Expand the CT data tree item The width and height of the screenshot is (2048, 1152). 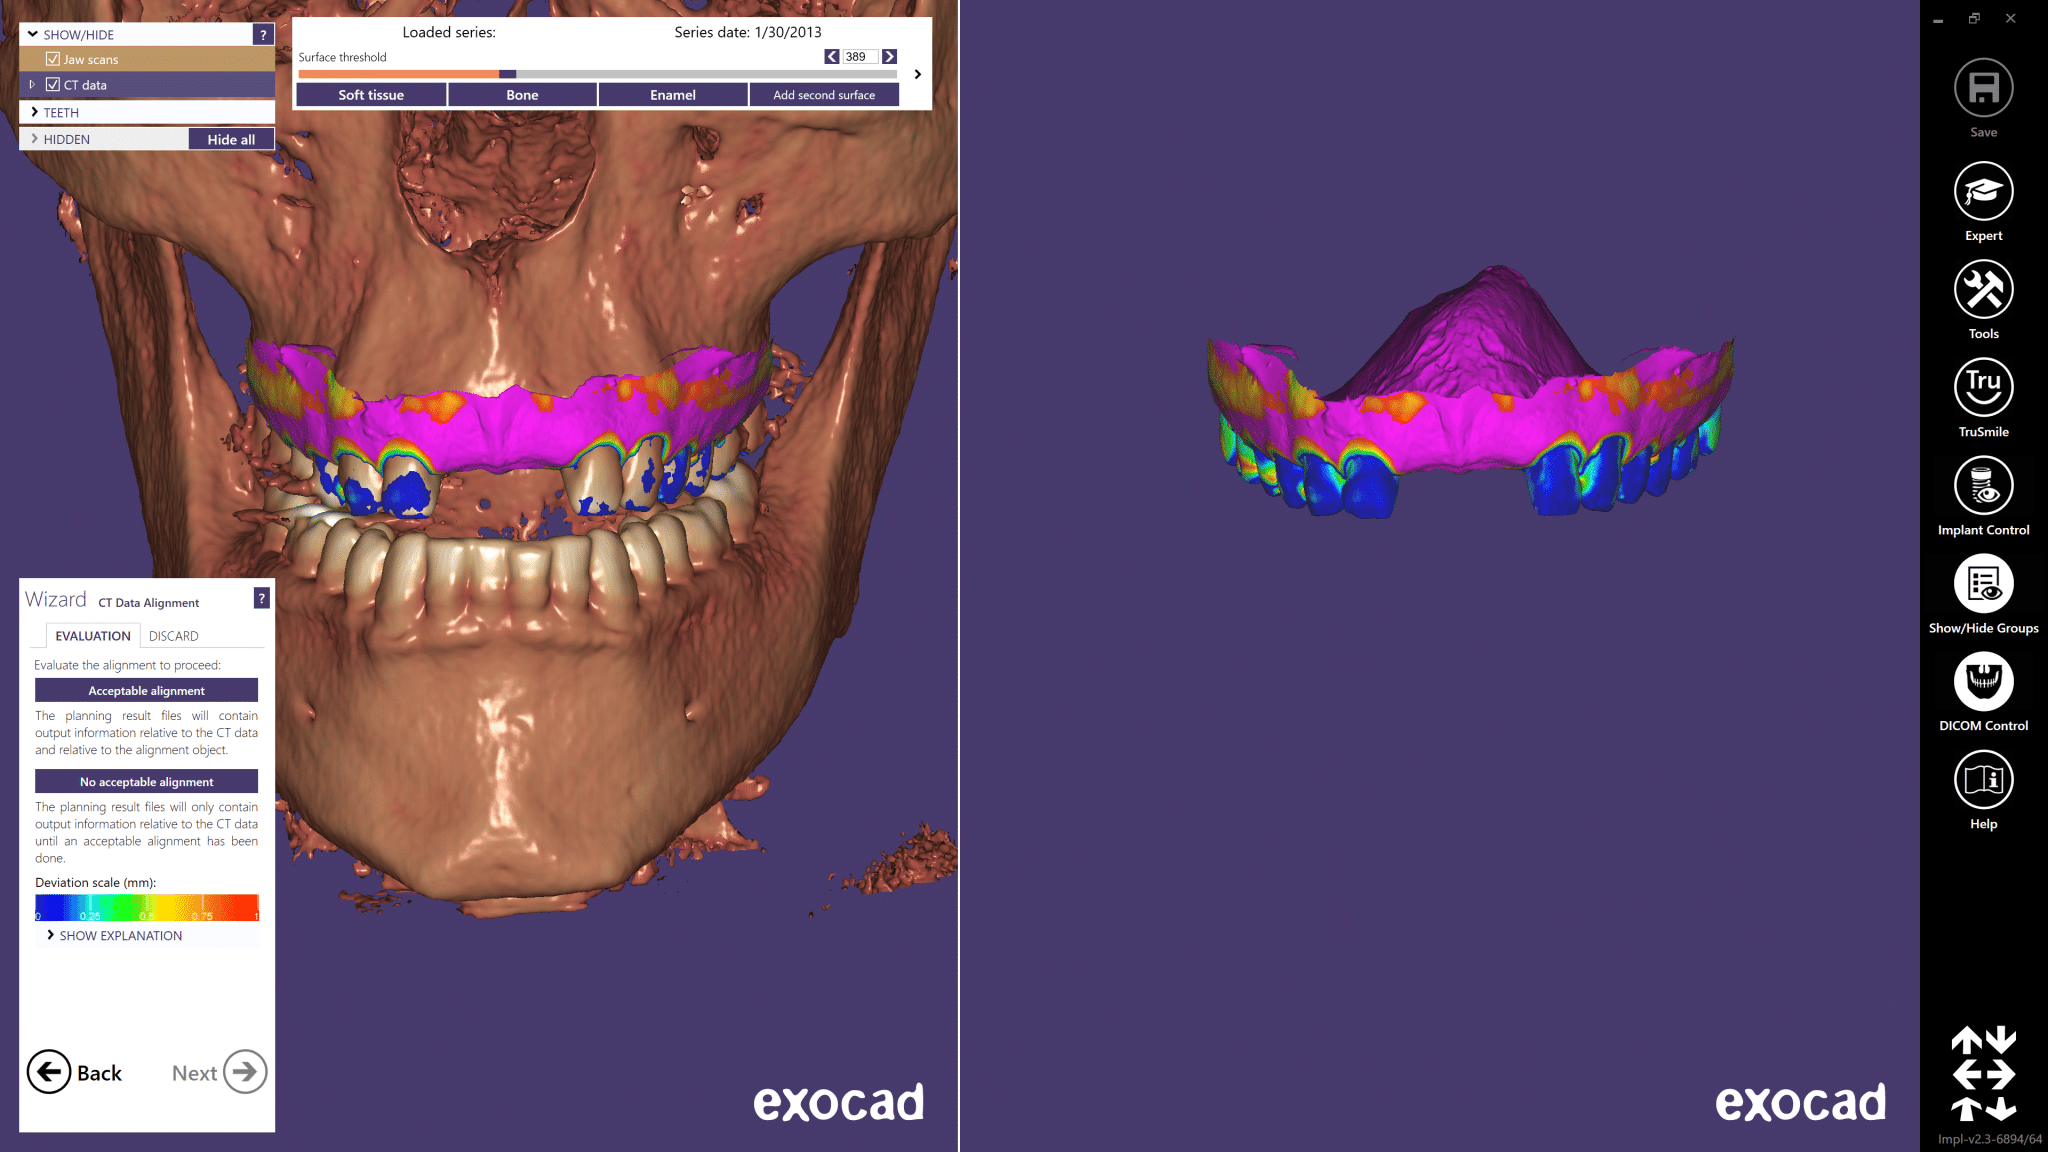[x=32, y=85]
